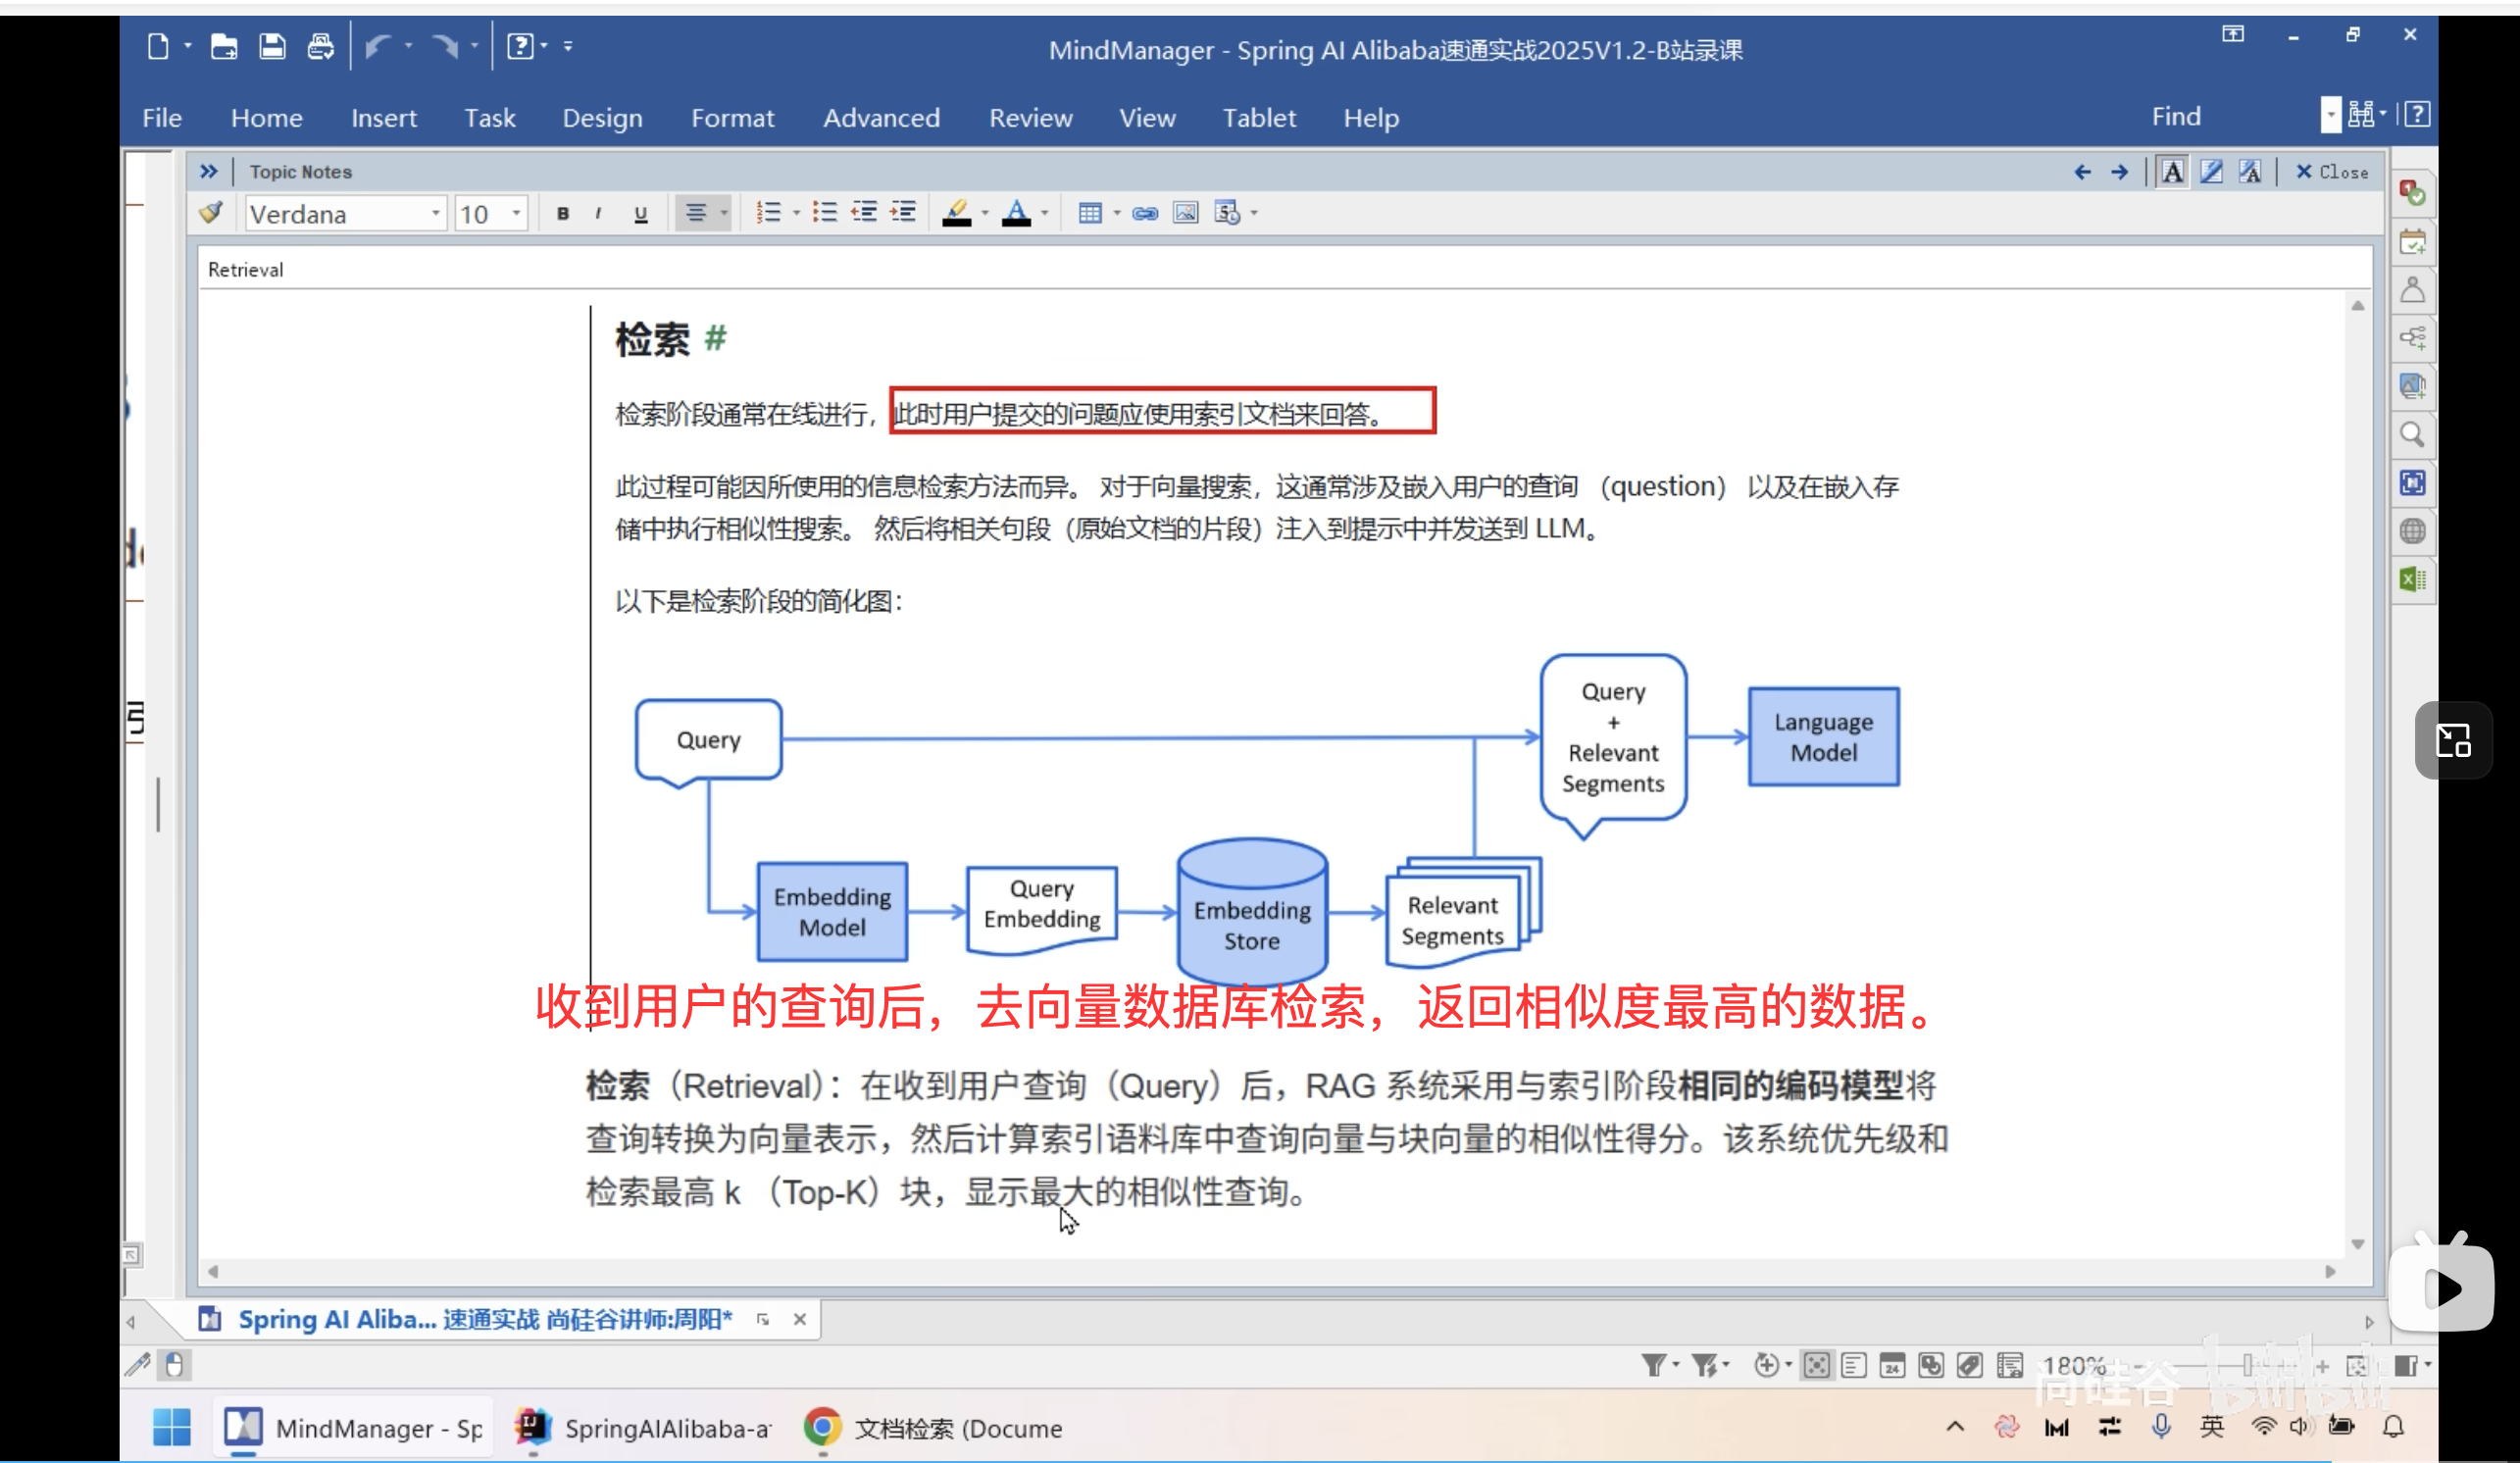Toggle italic formatting
This screenshot has height=1463, width=2520.
tap(598, 213)
